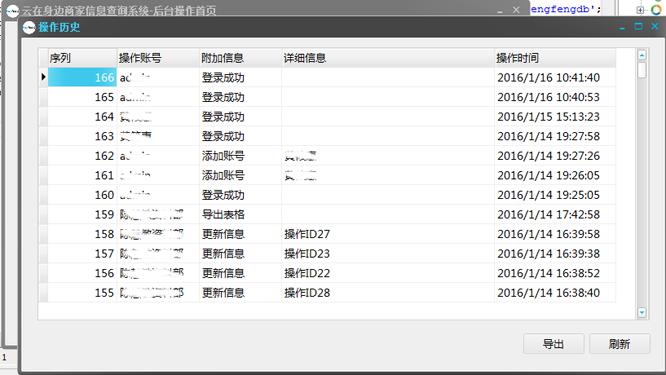The height and width of the screenshot is (375, 666).
Task: Select cell with sequence number 162
Action: point(82,156)
